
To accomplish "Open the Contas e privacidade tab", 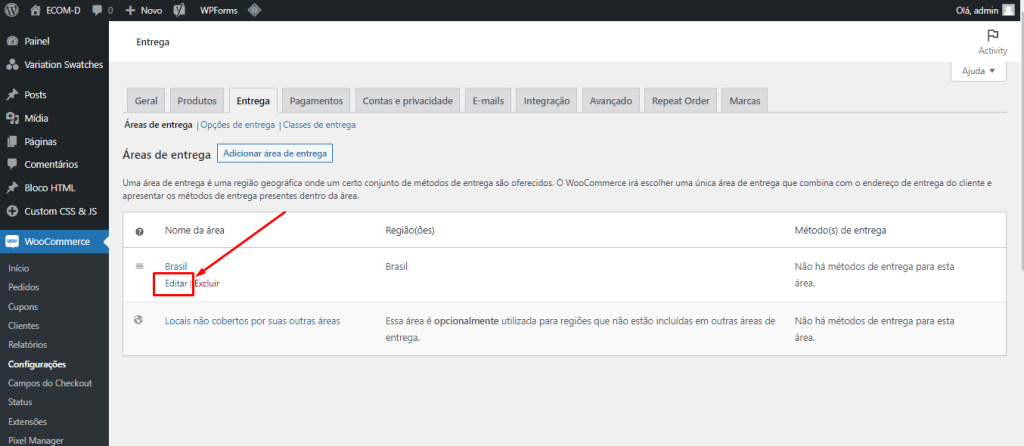I will point(408,101).
